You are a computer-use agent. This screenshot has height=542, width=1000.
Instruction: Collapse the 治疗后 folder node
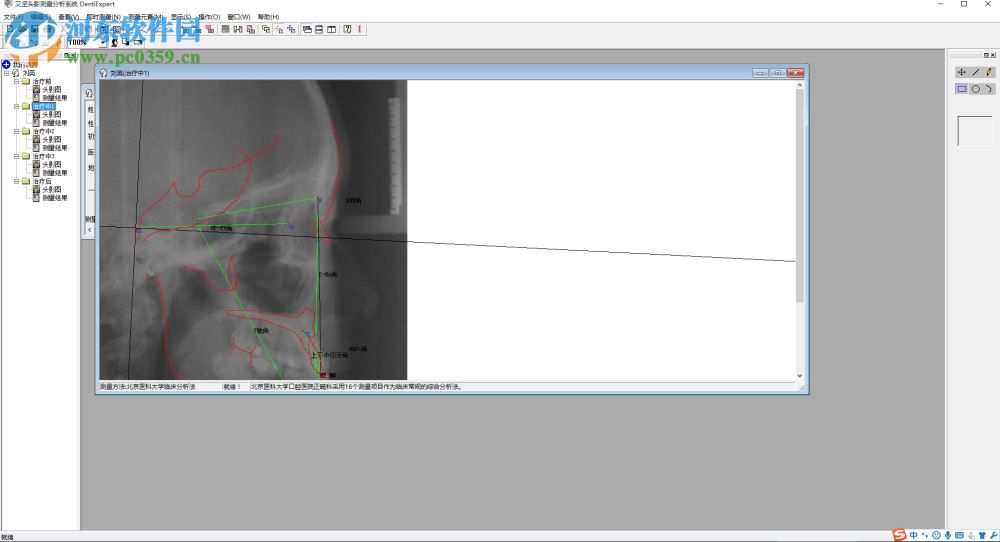(17, 181)
